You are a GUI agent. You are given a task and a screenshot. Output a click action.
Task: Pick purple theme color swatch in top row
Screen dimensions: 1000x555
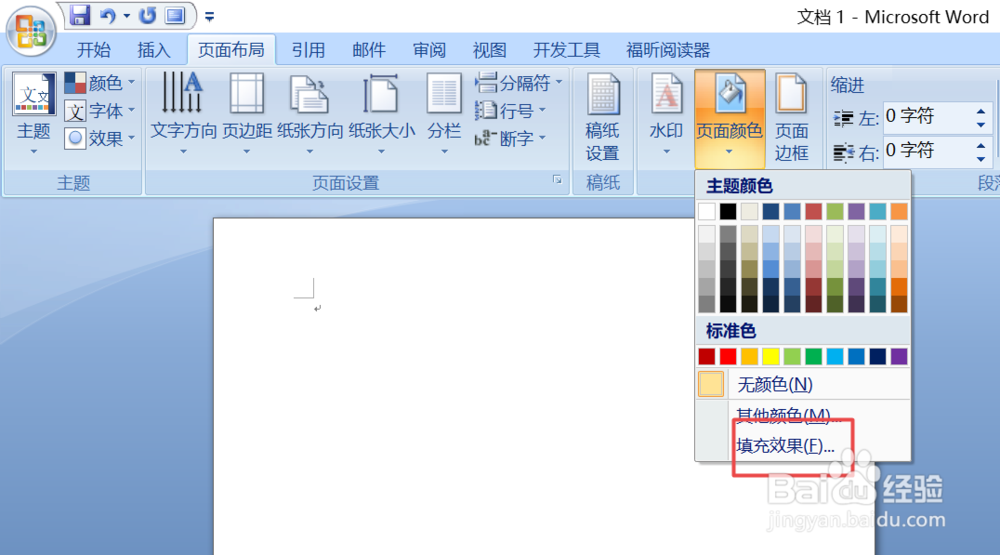[x=856, y=211]
